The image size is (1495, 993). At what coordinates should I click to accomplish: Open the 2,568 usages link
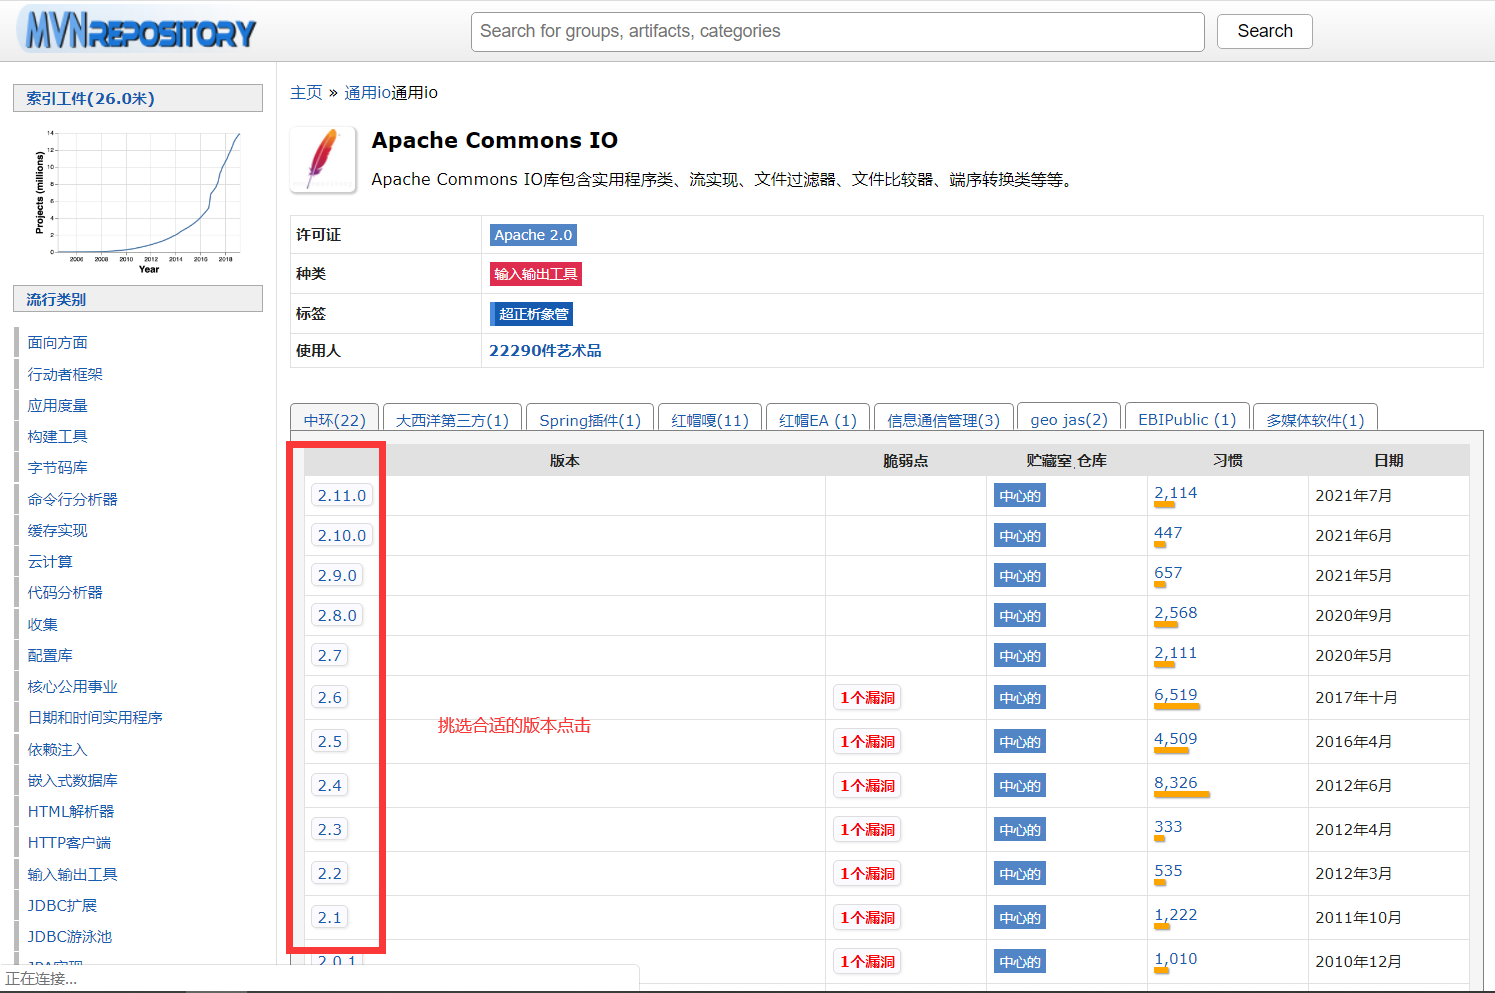tap(1175, 613)
